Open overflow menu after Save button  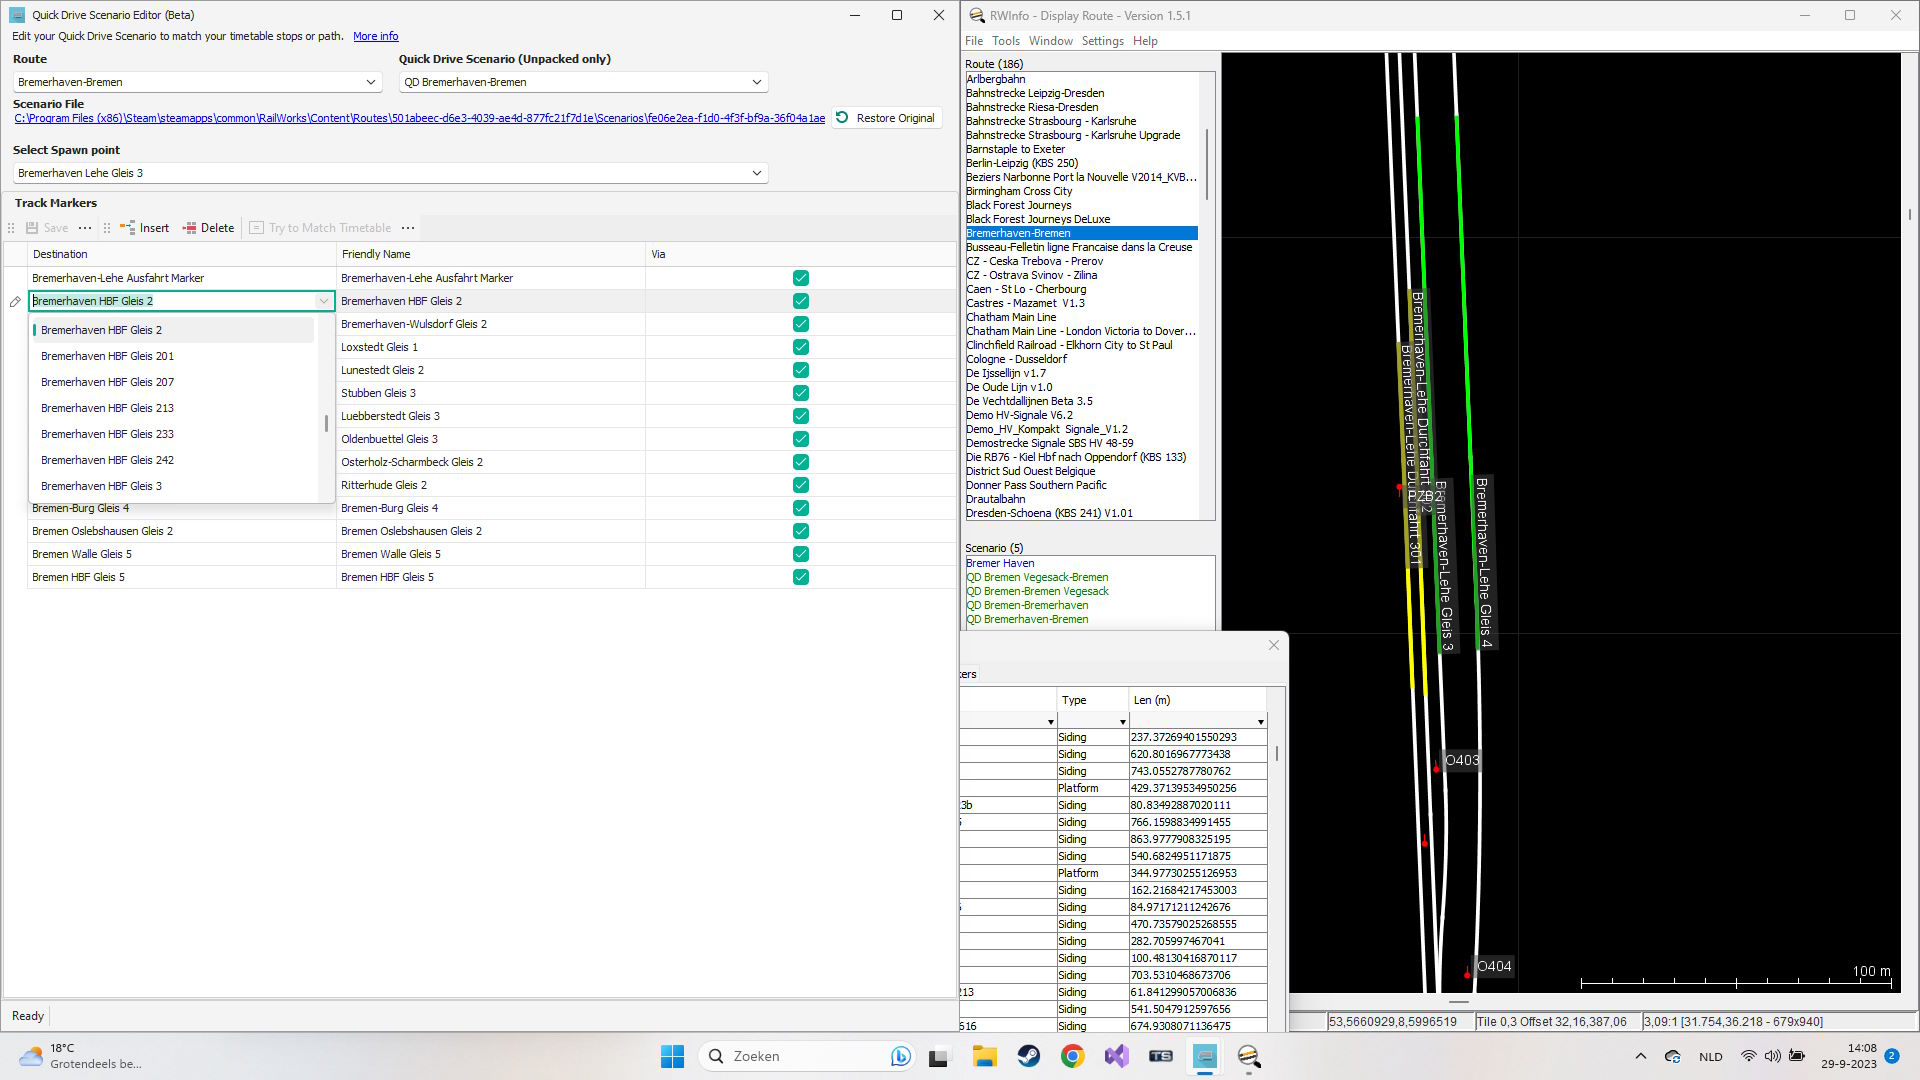click(85, 228)
